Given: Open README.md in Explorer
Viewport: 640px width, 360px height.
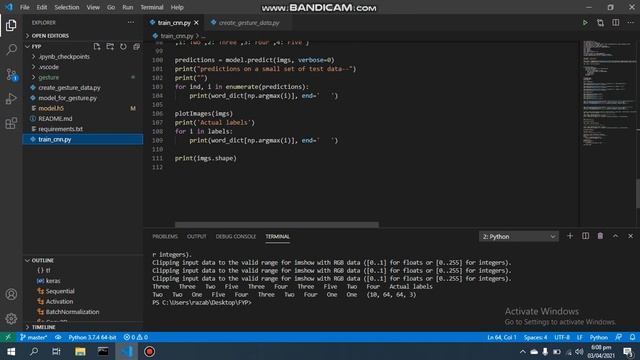Looking at the screenshot, I should pos(55,119).
